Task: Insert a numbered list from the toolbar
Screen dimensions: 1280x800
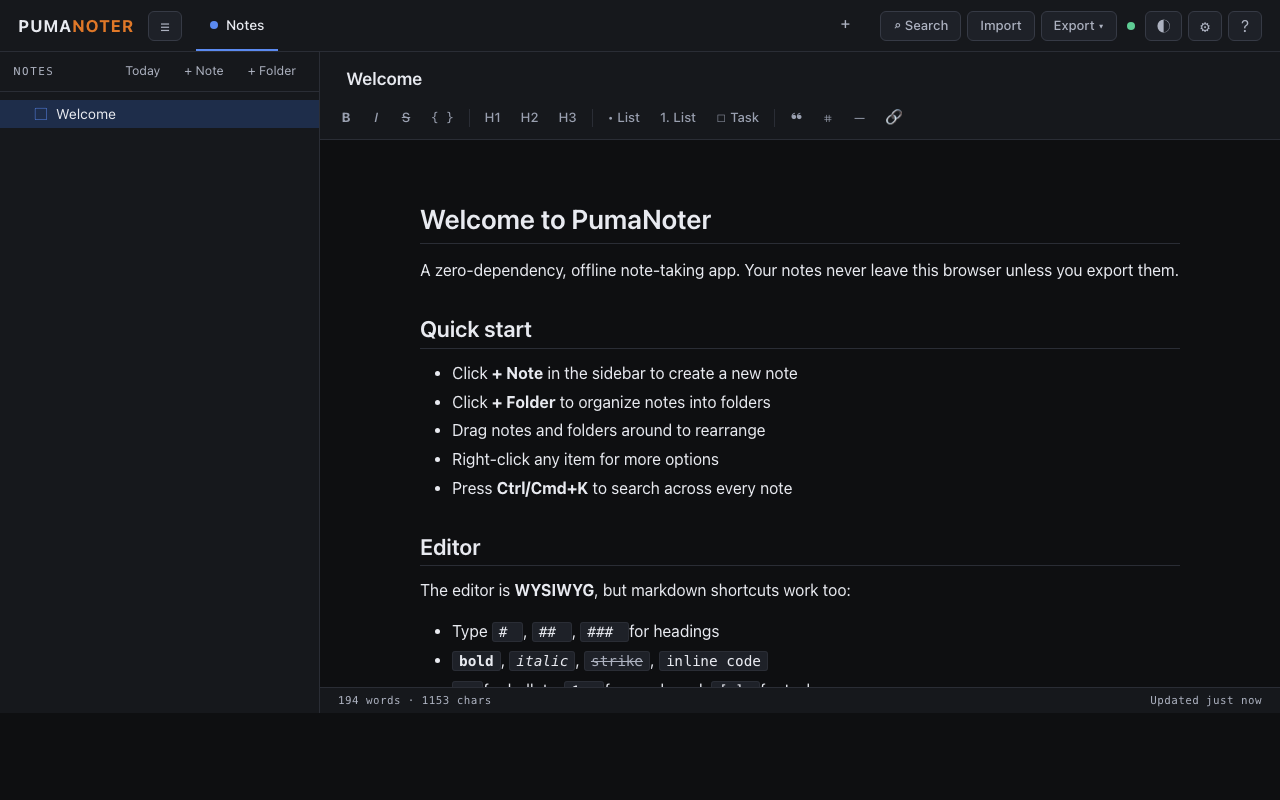Action: 678,118
